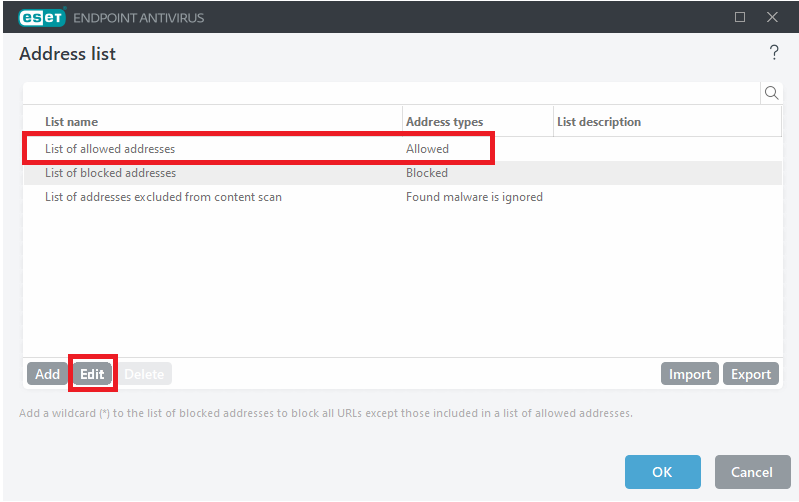This screenshot has height=502, width=799.
Task: Maximize the Endpoint Antivirus window
Action: click(740, 17)
